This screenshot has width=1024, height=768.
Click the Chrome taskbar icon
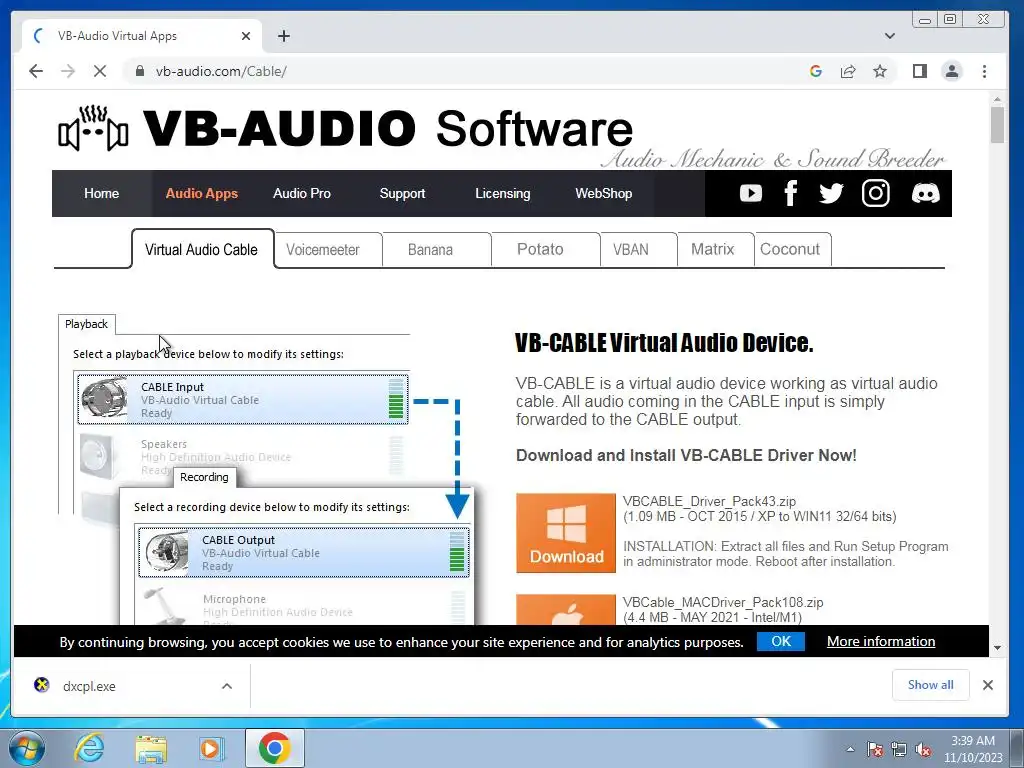click(274, 748)
